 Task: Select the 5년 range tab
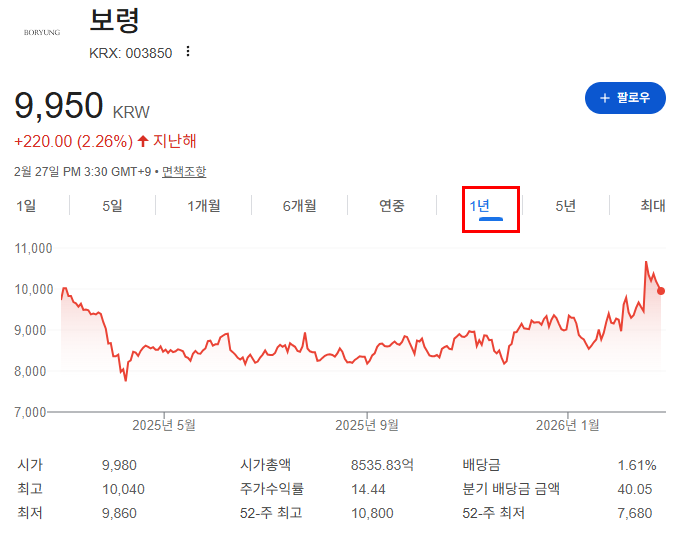pos(565,206)
